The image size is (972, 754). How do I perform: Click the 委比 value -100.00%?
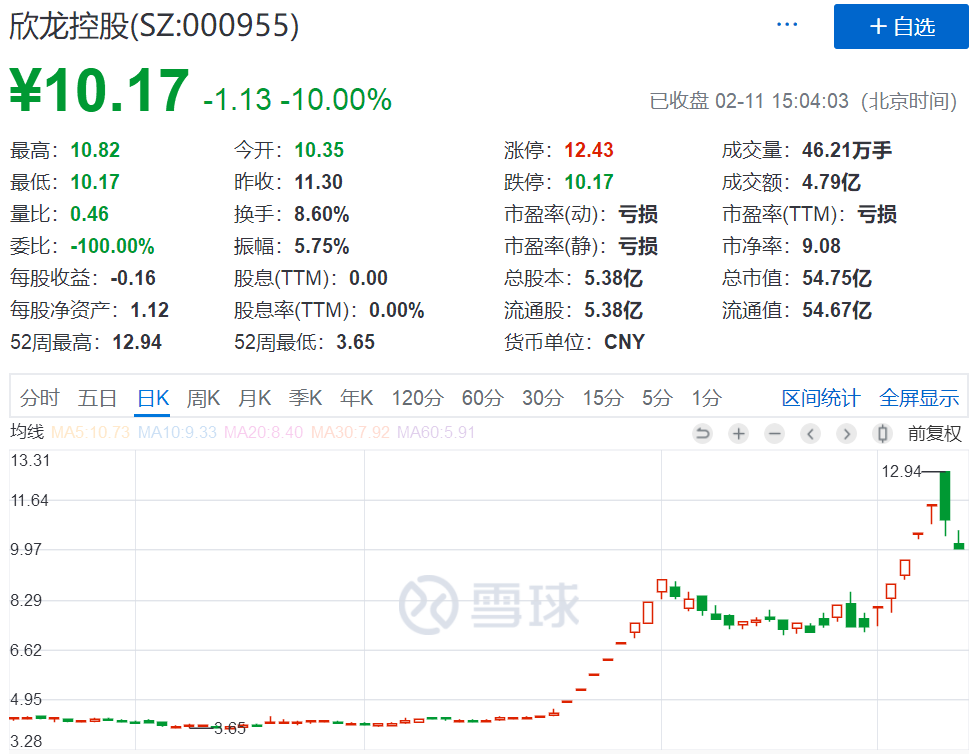click(x=112, y=246)
